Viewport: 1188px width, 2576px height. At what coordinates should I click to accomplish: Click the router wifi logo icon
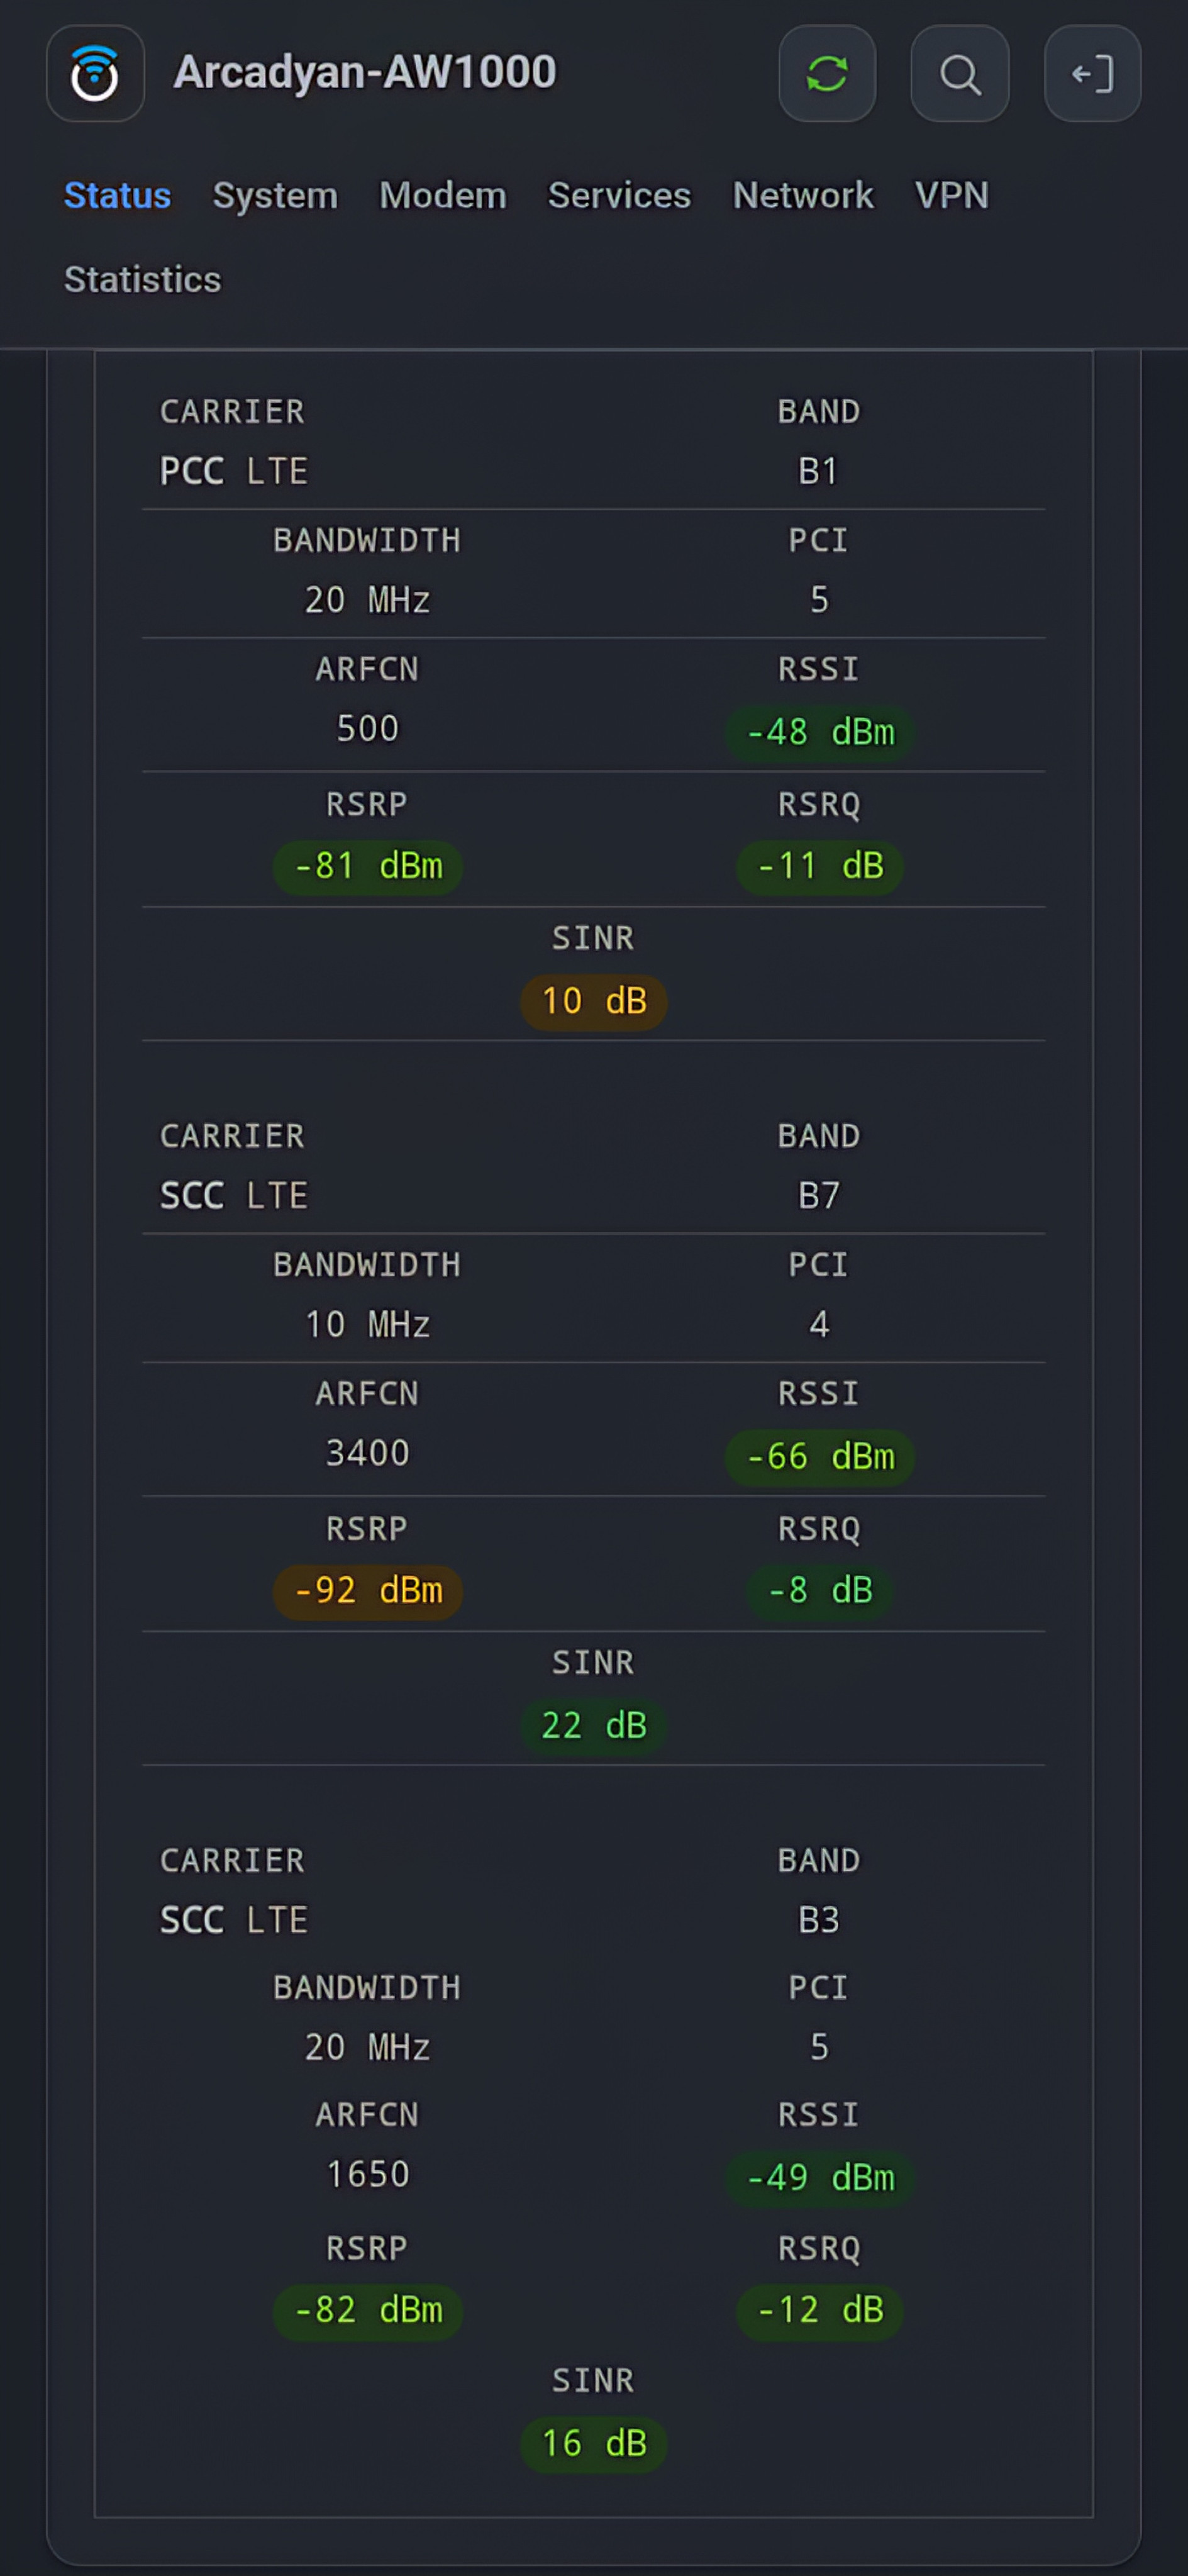click(x=95, y=74)
